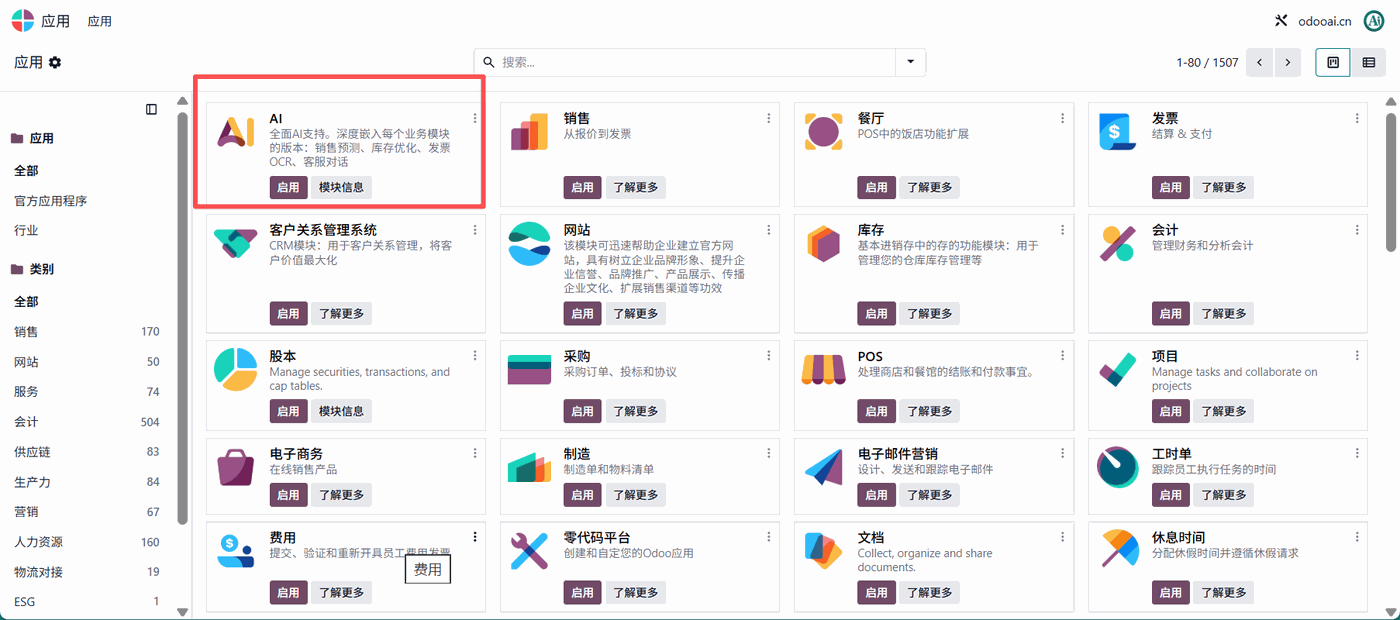
Task: Click the Odoo logo at top left
Action: (22, 20)
